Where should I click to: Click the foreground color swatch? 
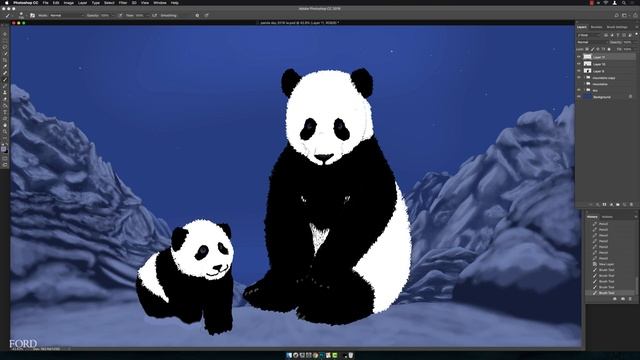click(4, 149)
